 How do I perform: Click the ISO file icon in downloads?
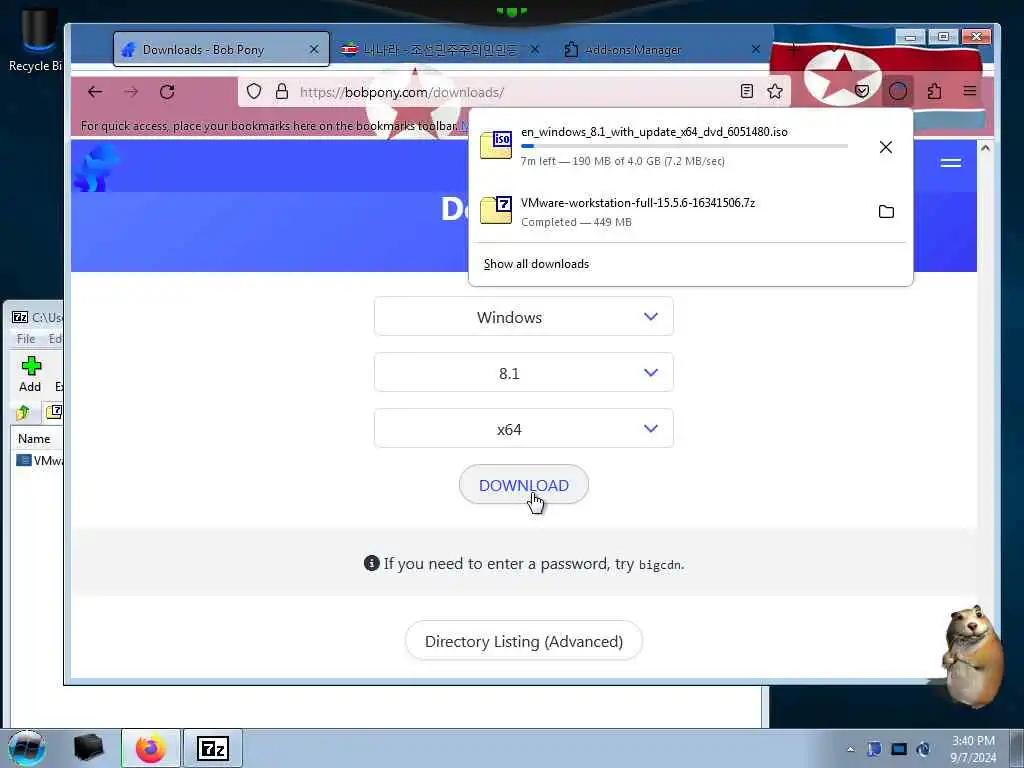(x=496, y=144)
